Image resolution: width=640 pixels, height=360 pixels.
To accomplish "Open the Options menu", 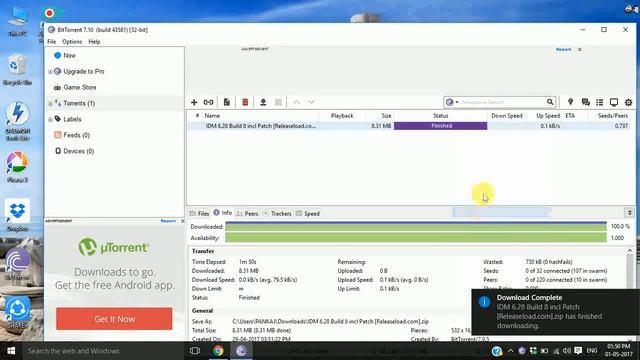I will tap(72, 42).
